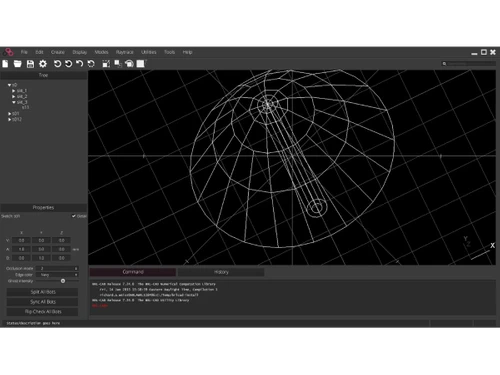Click the curved undo arrow icon

[79, 64]
